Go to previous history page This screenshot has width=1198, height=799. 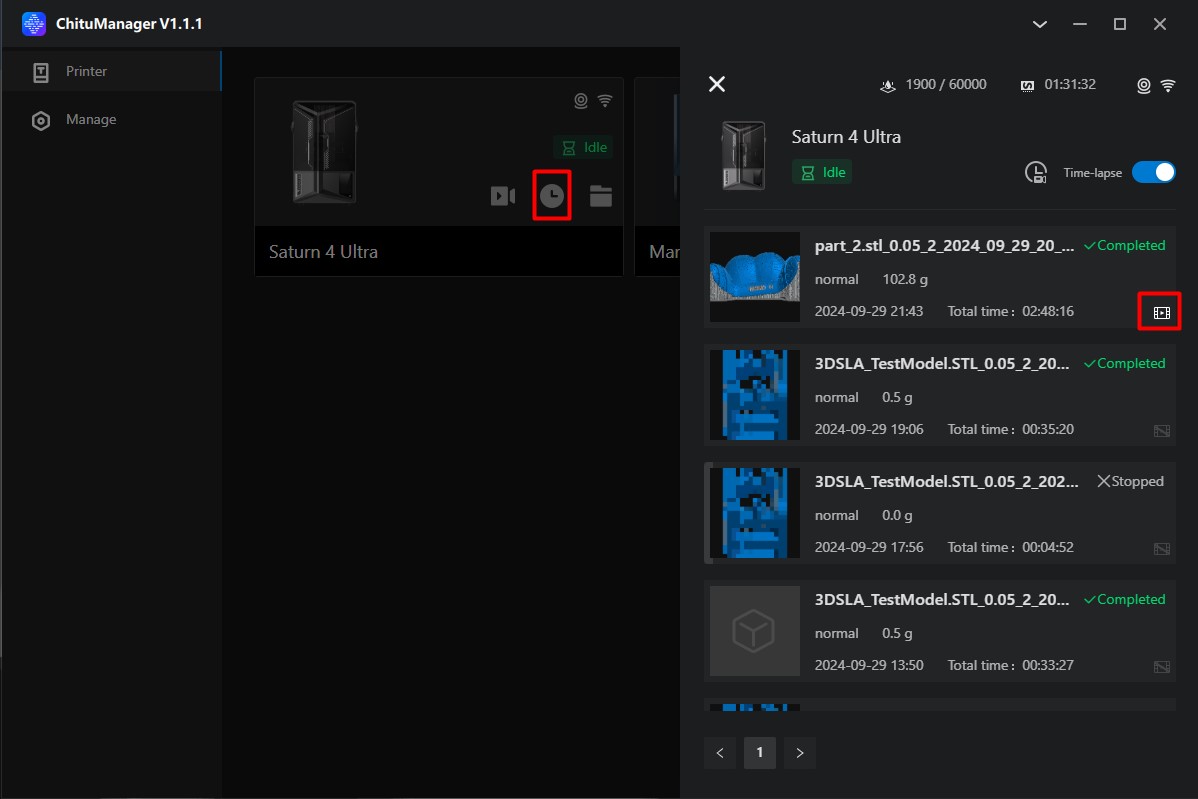click(720, 753)
